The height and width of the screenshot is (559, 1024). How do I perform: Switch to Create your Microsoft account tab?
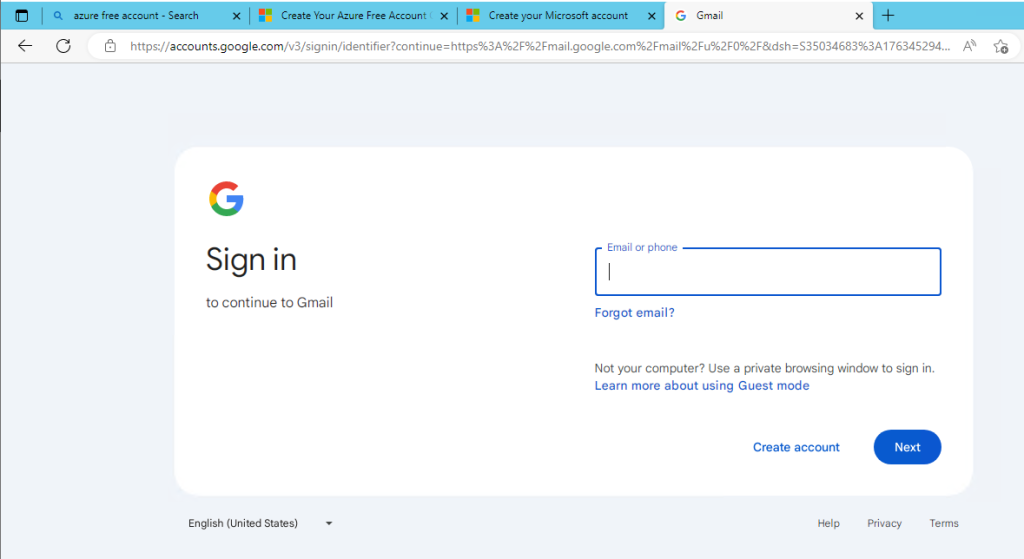coord(557,16)
